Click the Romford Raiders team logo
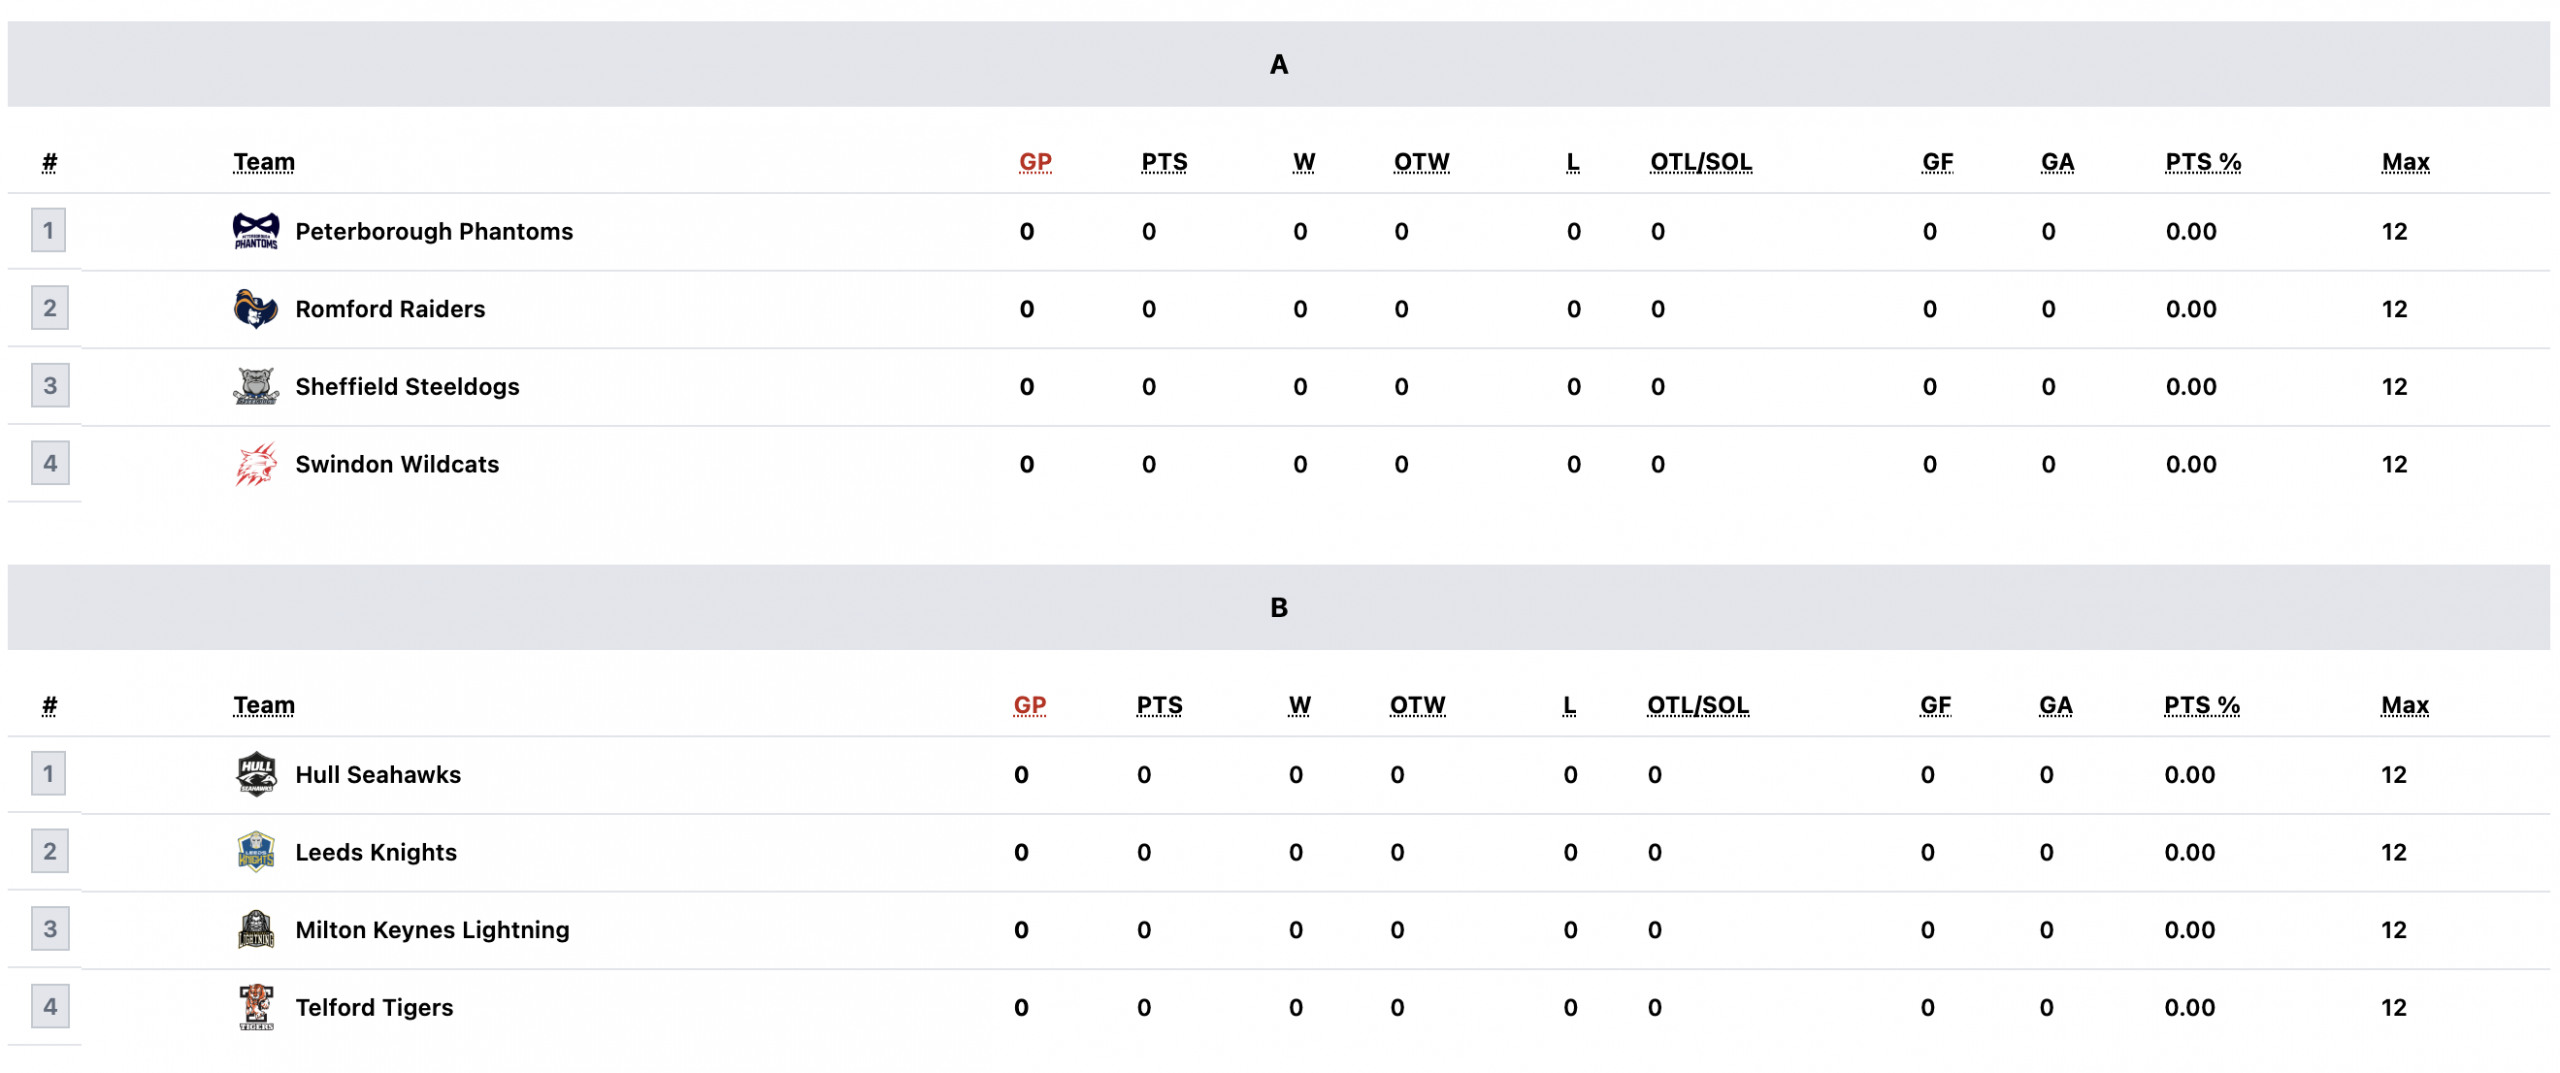This screenshot has width=2560, height=1073. tap(255, 309)
